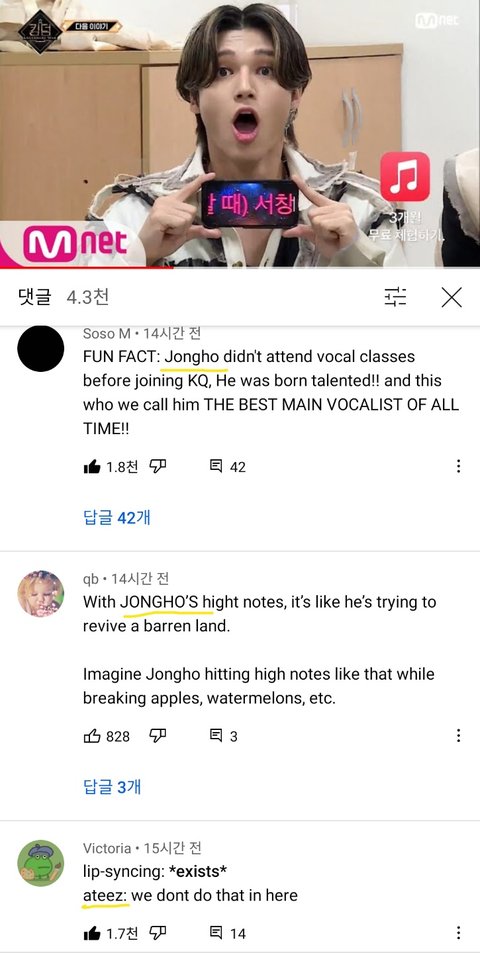The width and height of the screenshot is (480, 953).
Task: Like qb's comment about high notes
Action: coord(92,736)
